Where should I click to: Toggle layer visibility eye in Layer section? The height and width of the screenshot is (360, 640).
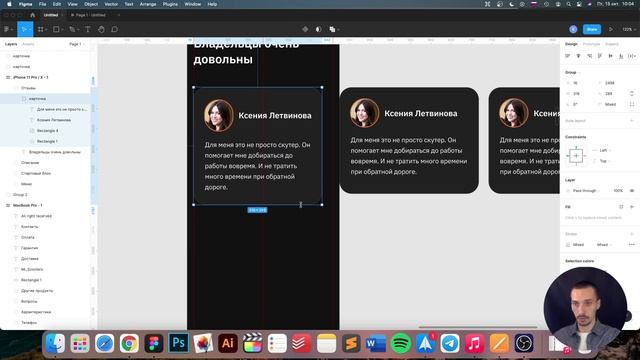click(632, 191)
